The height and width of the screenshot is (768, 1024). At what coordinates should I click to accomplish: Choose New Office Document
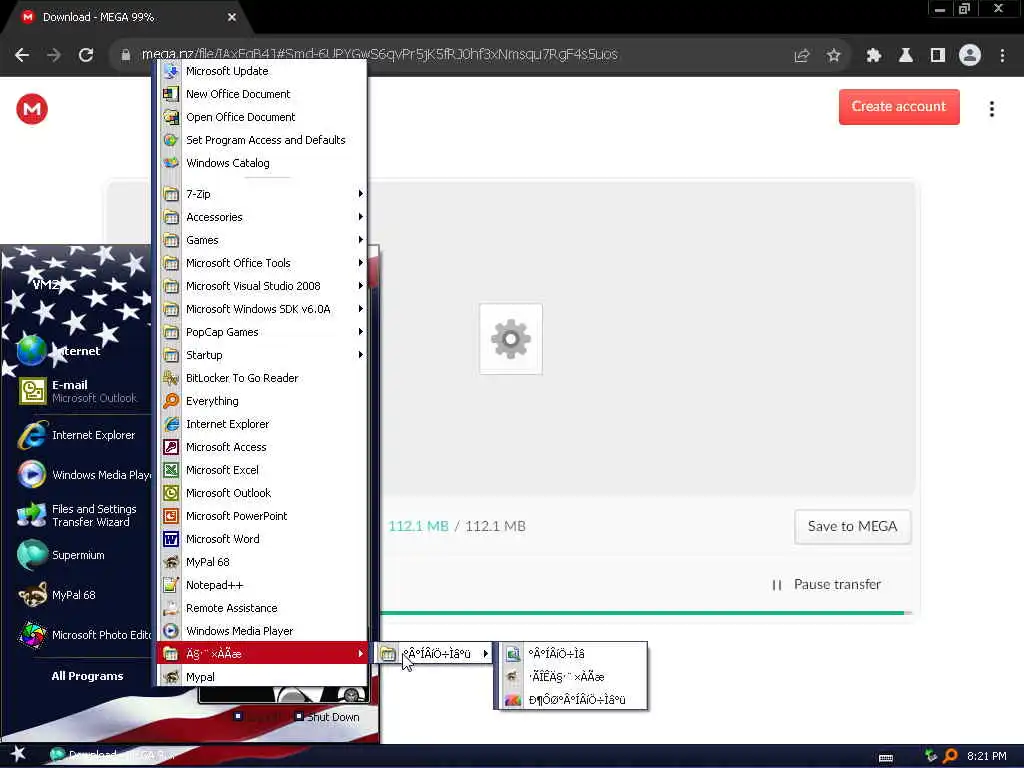coord(262,94)
